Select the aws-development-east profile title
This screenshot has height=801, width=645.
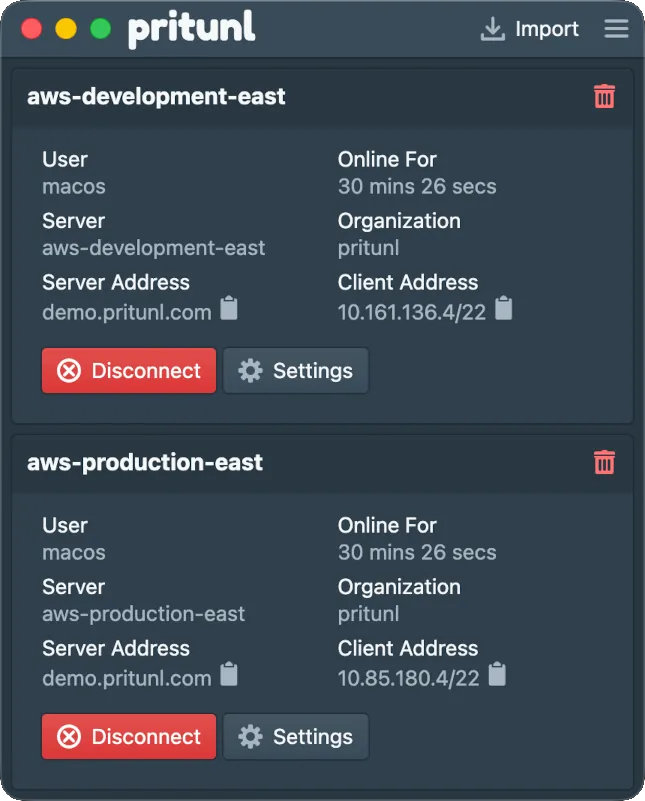156,97
